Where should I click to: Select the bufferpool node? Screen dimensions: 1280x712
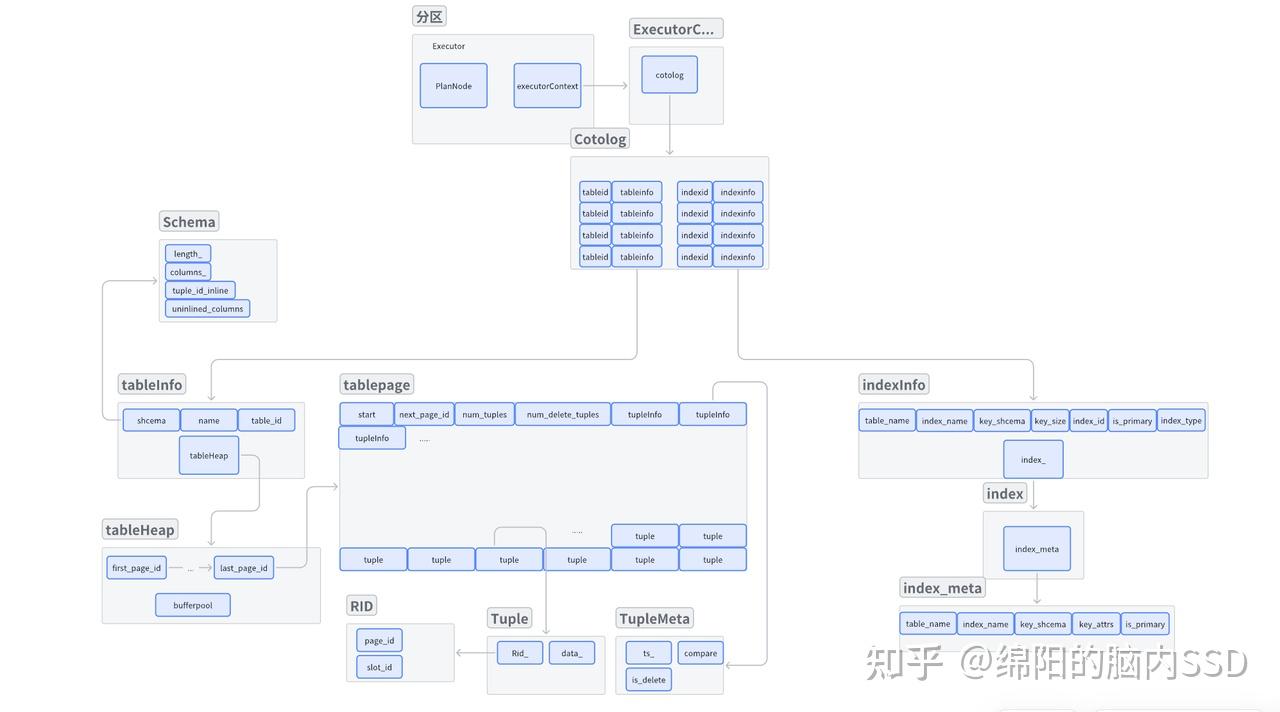pos(192,604)
